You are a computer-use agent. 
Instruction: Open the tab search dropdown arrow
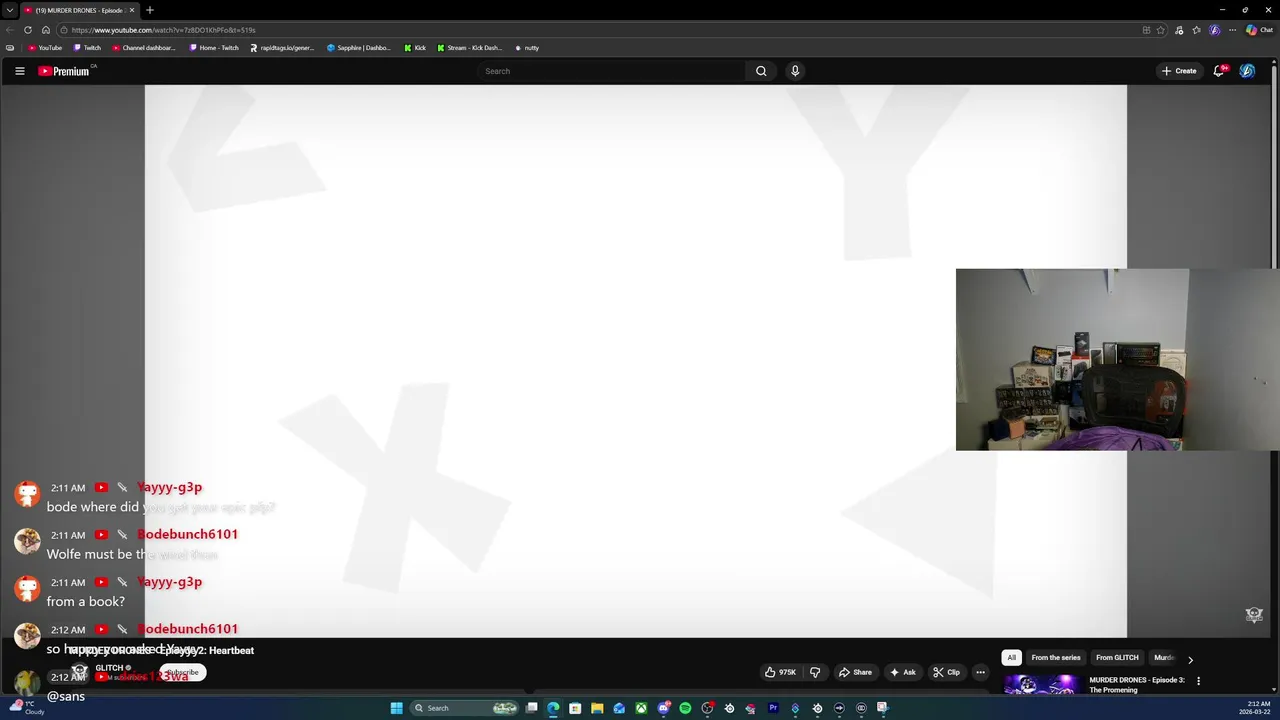point(9,10)
